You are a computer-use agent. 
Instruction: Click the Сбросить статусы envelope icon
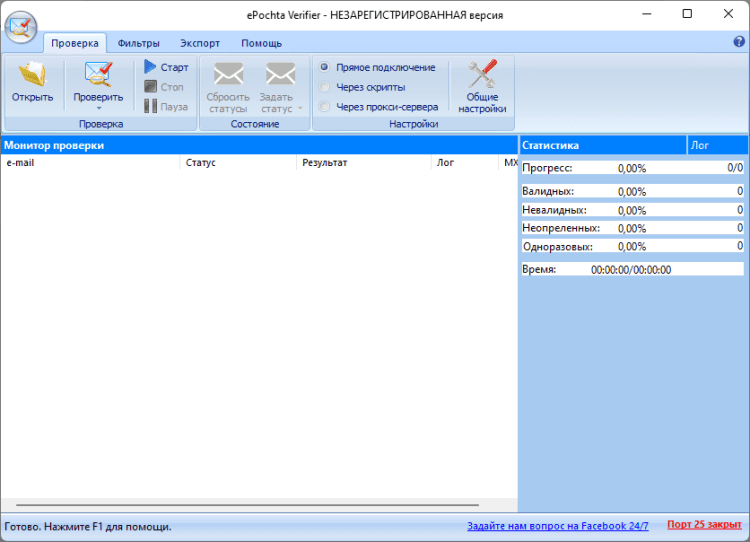click(x=228, y=74)
